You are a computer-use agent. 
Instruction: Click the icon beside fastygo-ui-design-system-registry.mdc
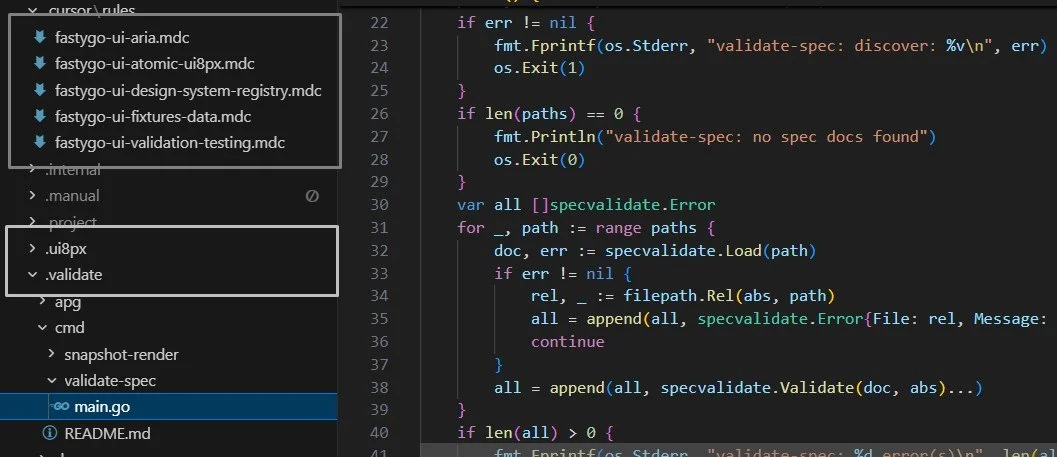pos(40,90)
